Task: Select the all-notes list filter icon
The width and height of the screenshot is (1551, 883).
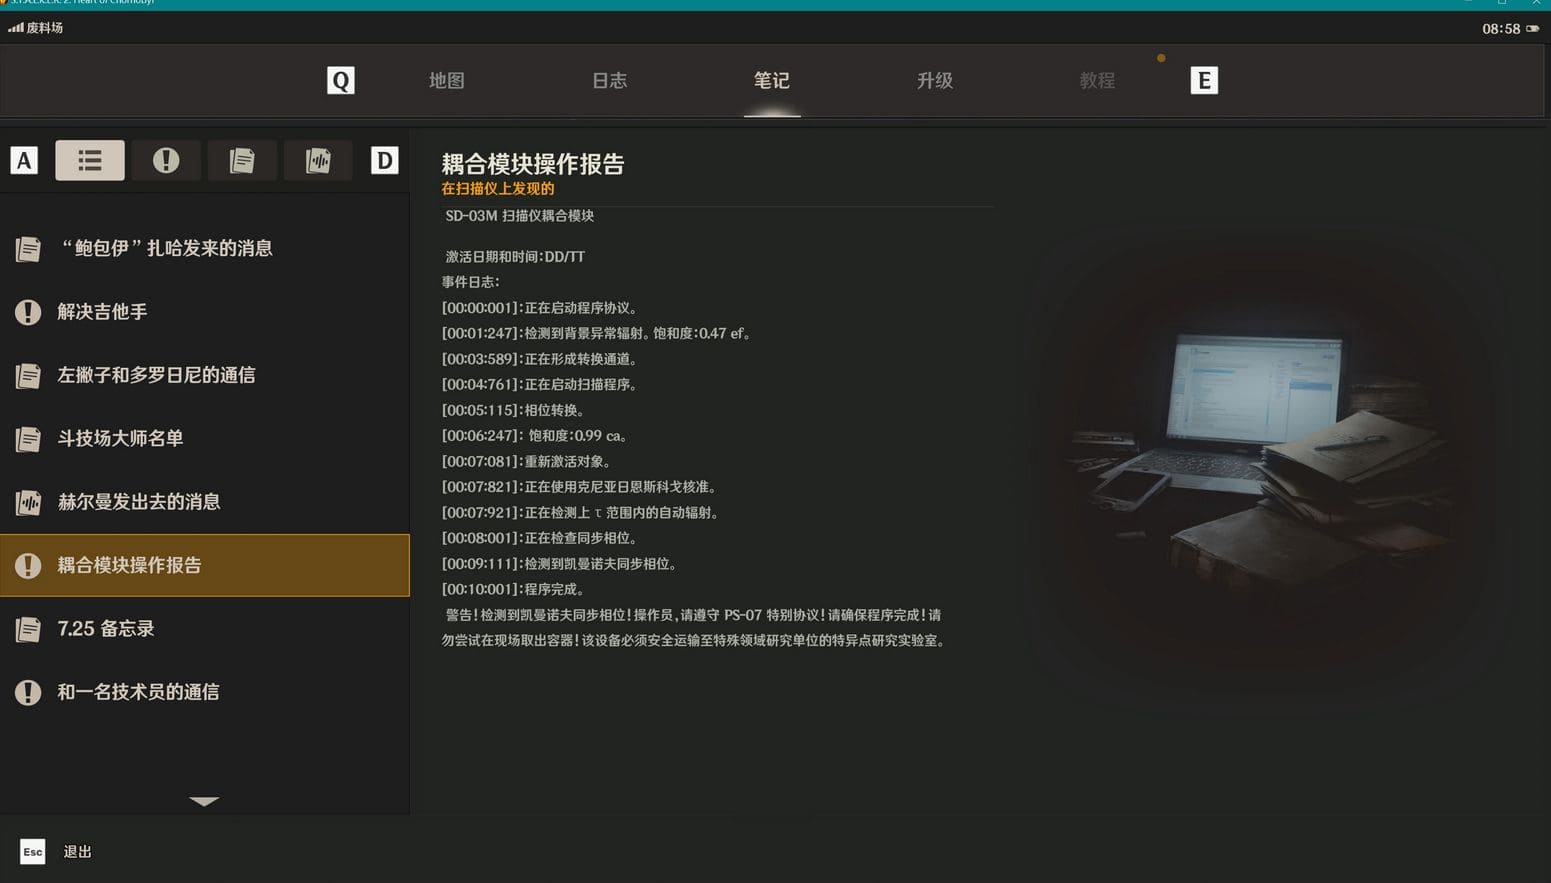Action: point(90,160)
